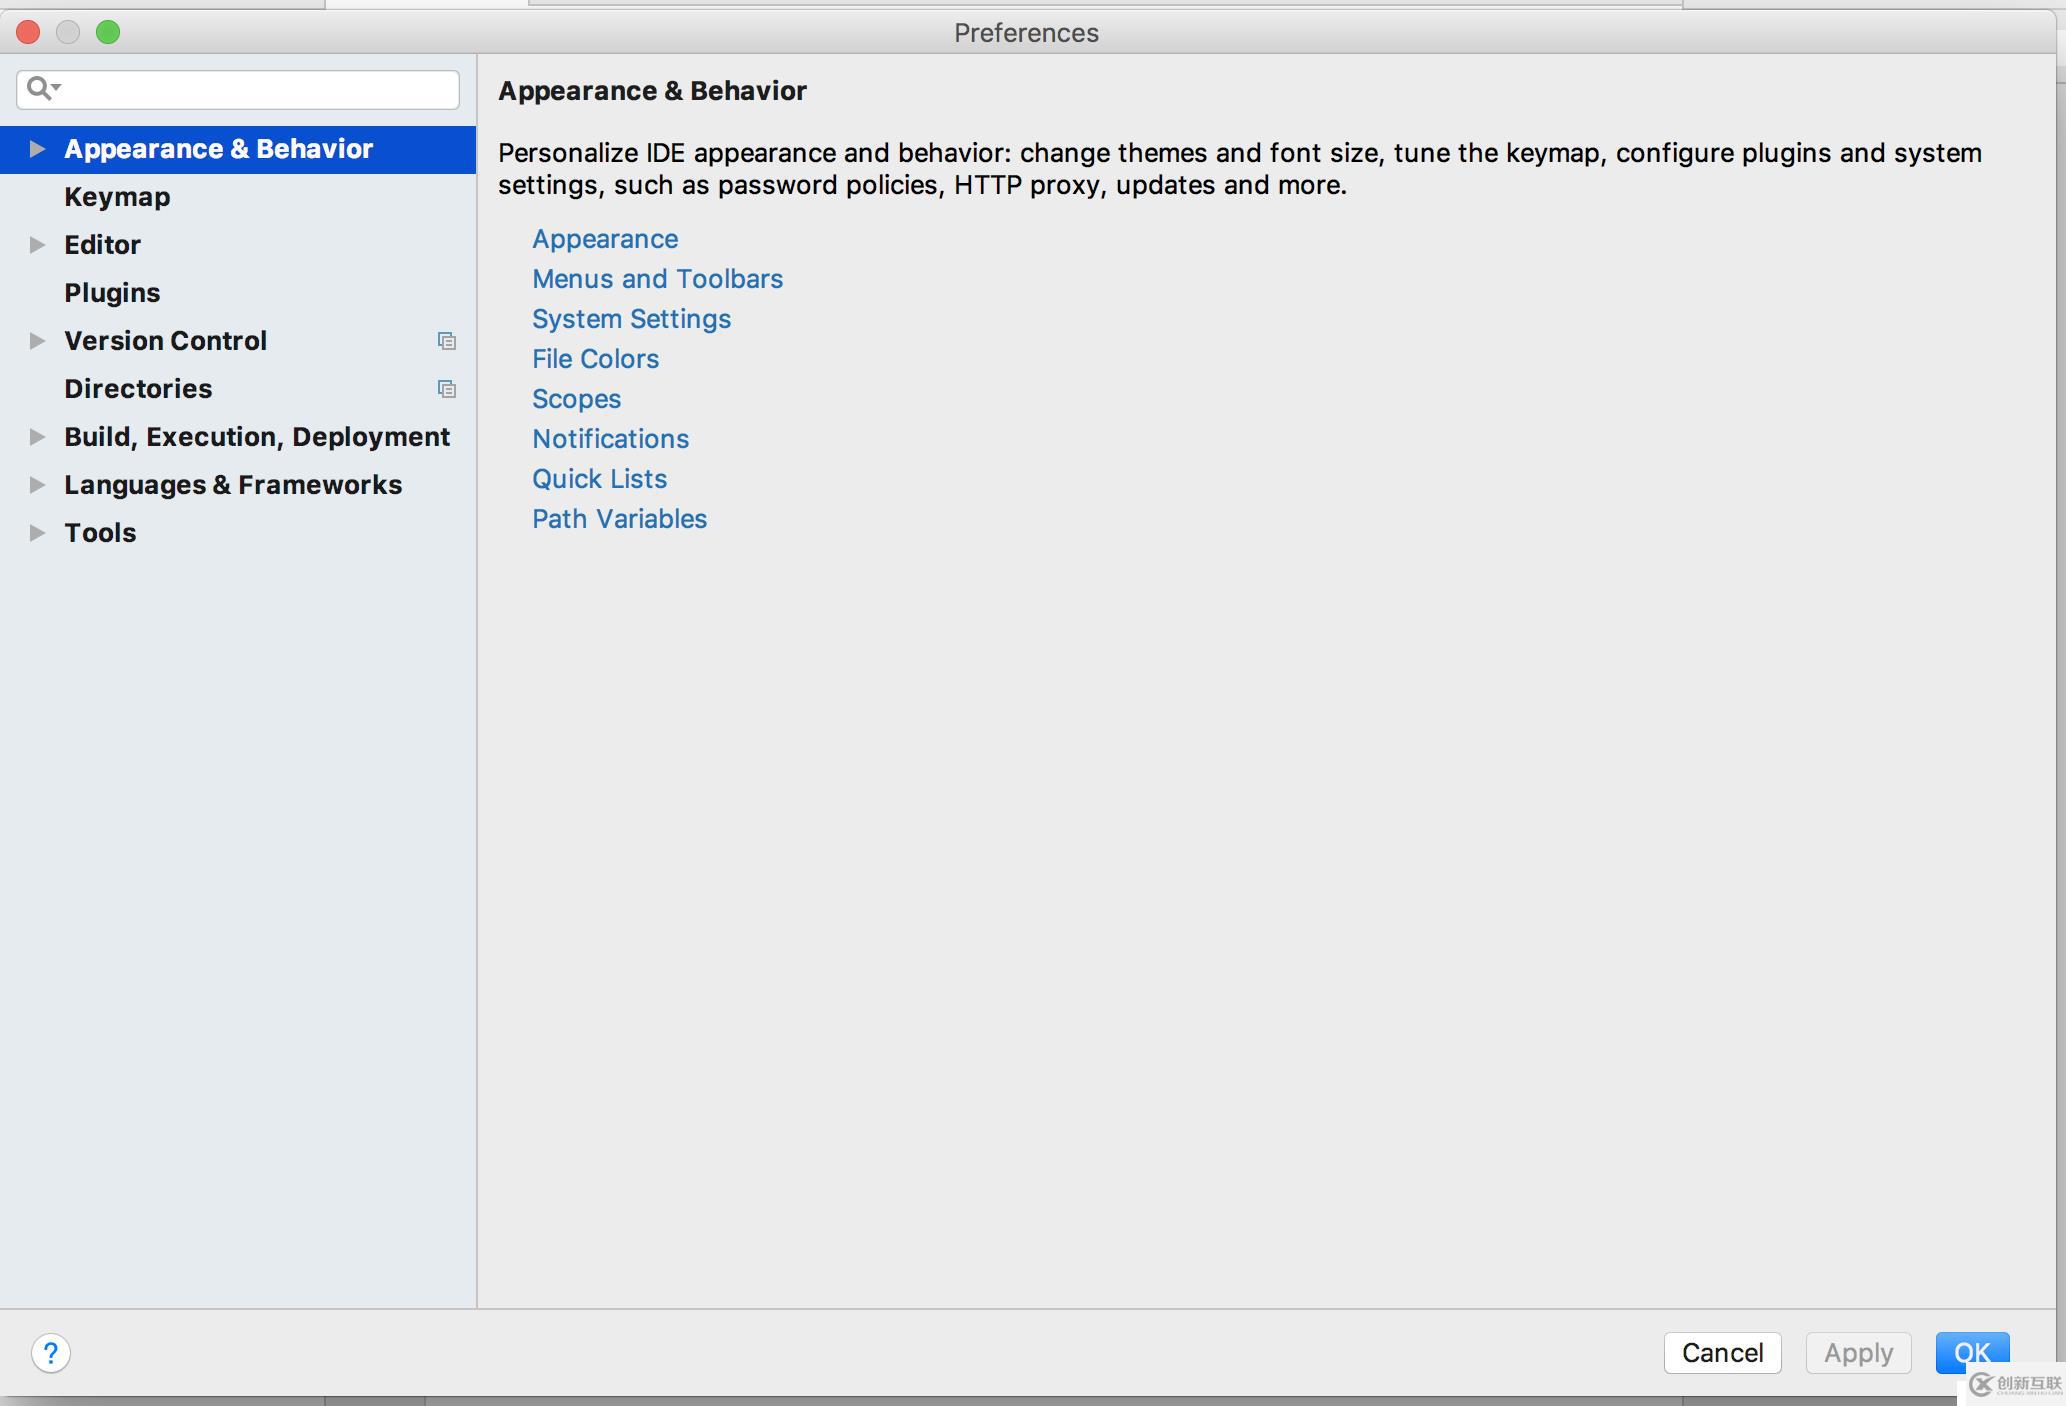Viewport: 2066px width, 1406px height.
Task: Click the search magnifier icon in Preferences
Action: (x=43, y=89)
